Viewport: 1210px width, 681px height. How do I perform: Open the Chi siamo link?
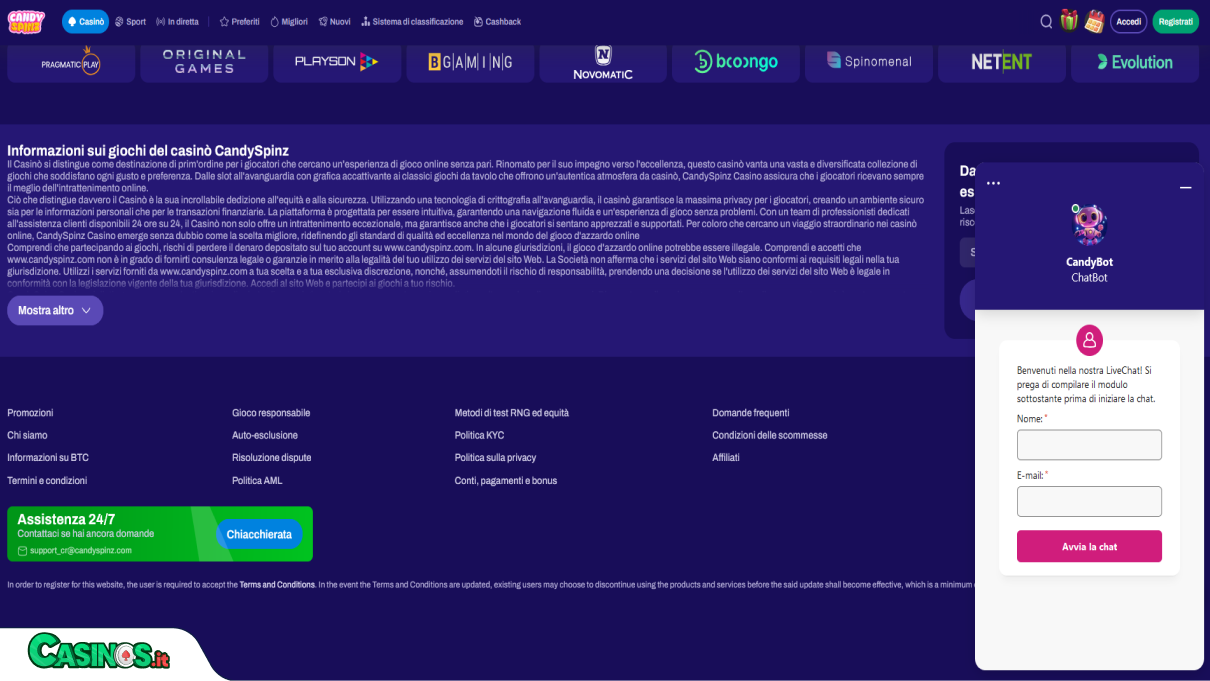coord(27,435)
